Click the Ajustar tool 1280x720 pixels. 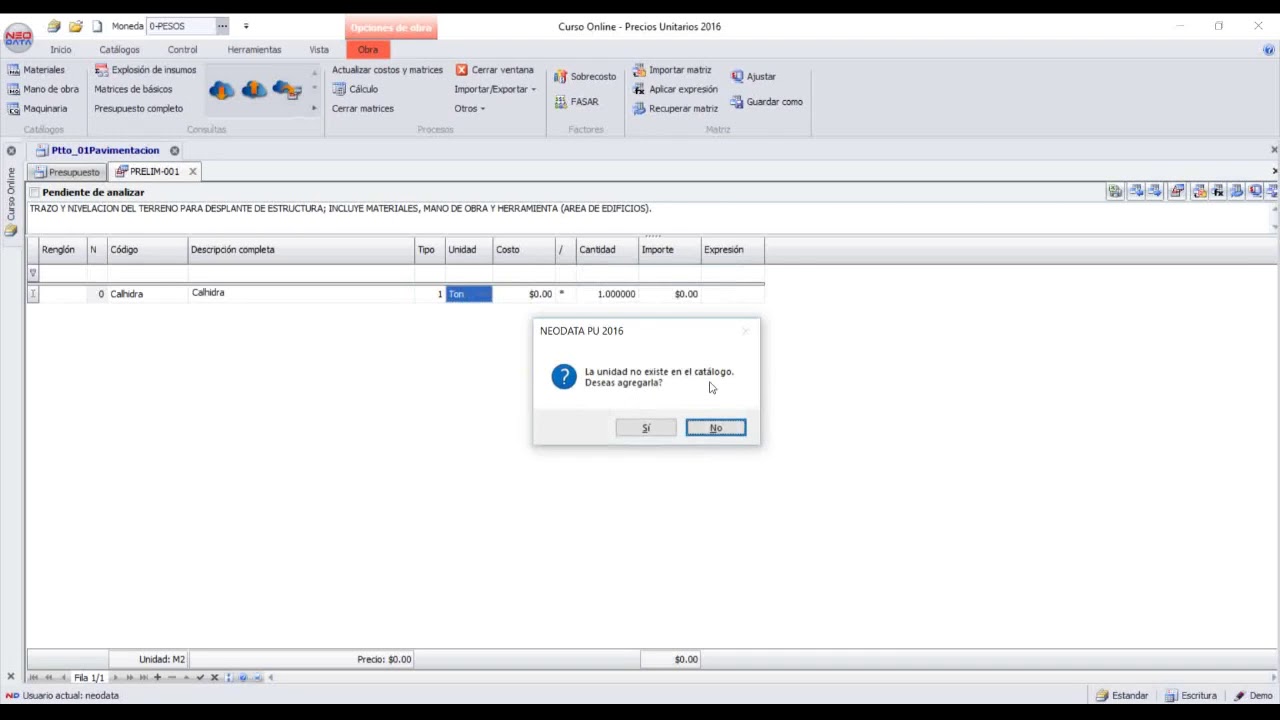[x=753, y=76]
